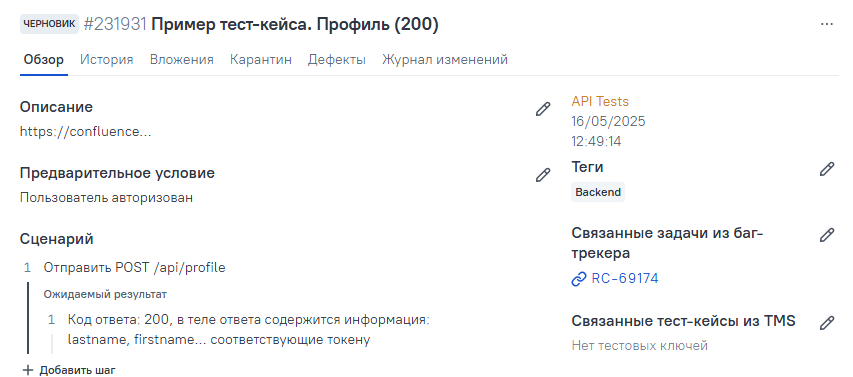Open the three-dots more options menu
The height and width of the screenshot is (377, 853).
point(827,24)
